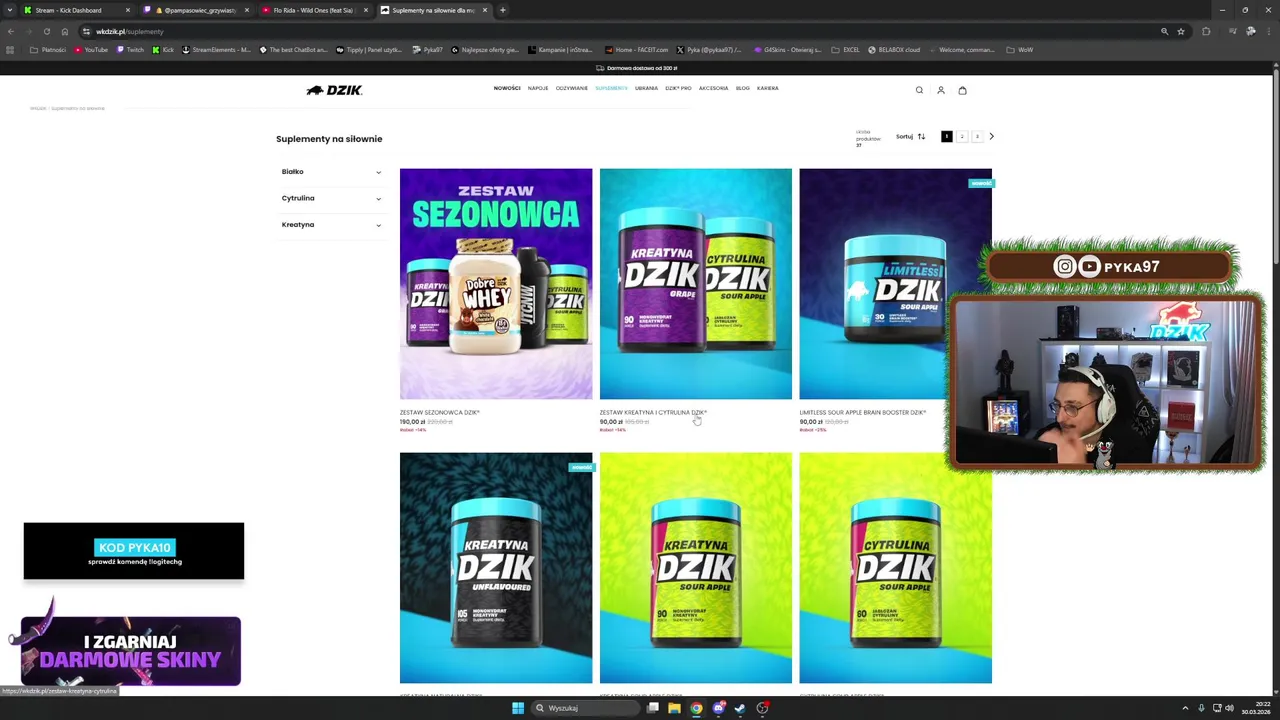
Task: Open the Zestaw Sezonowca DZIK product link
Action: coord(439,412)
